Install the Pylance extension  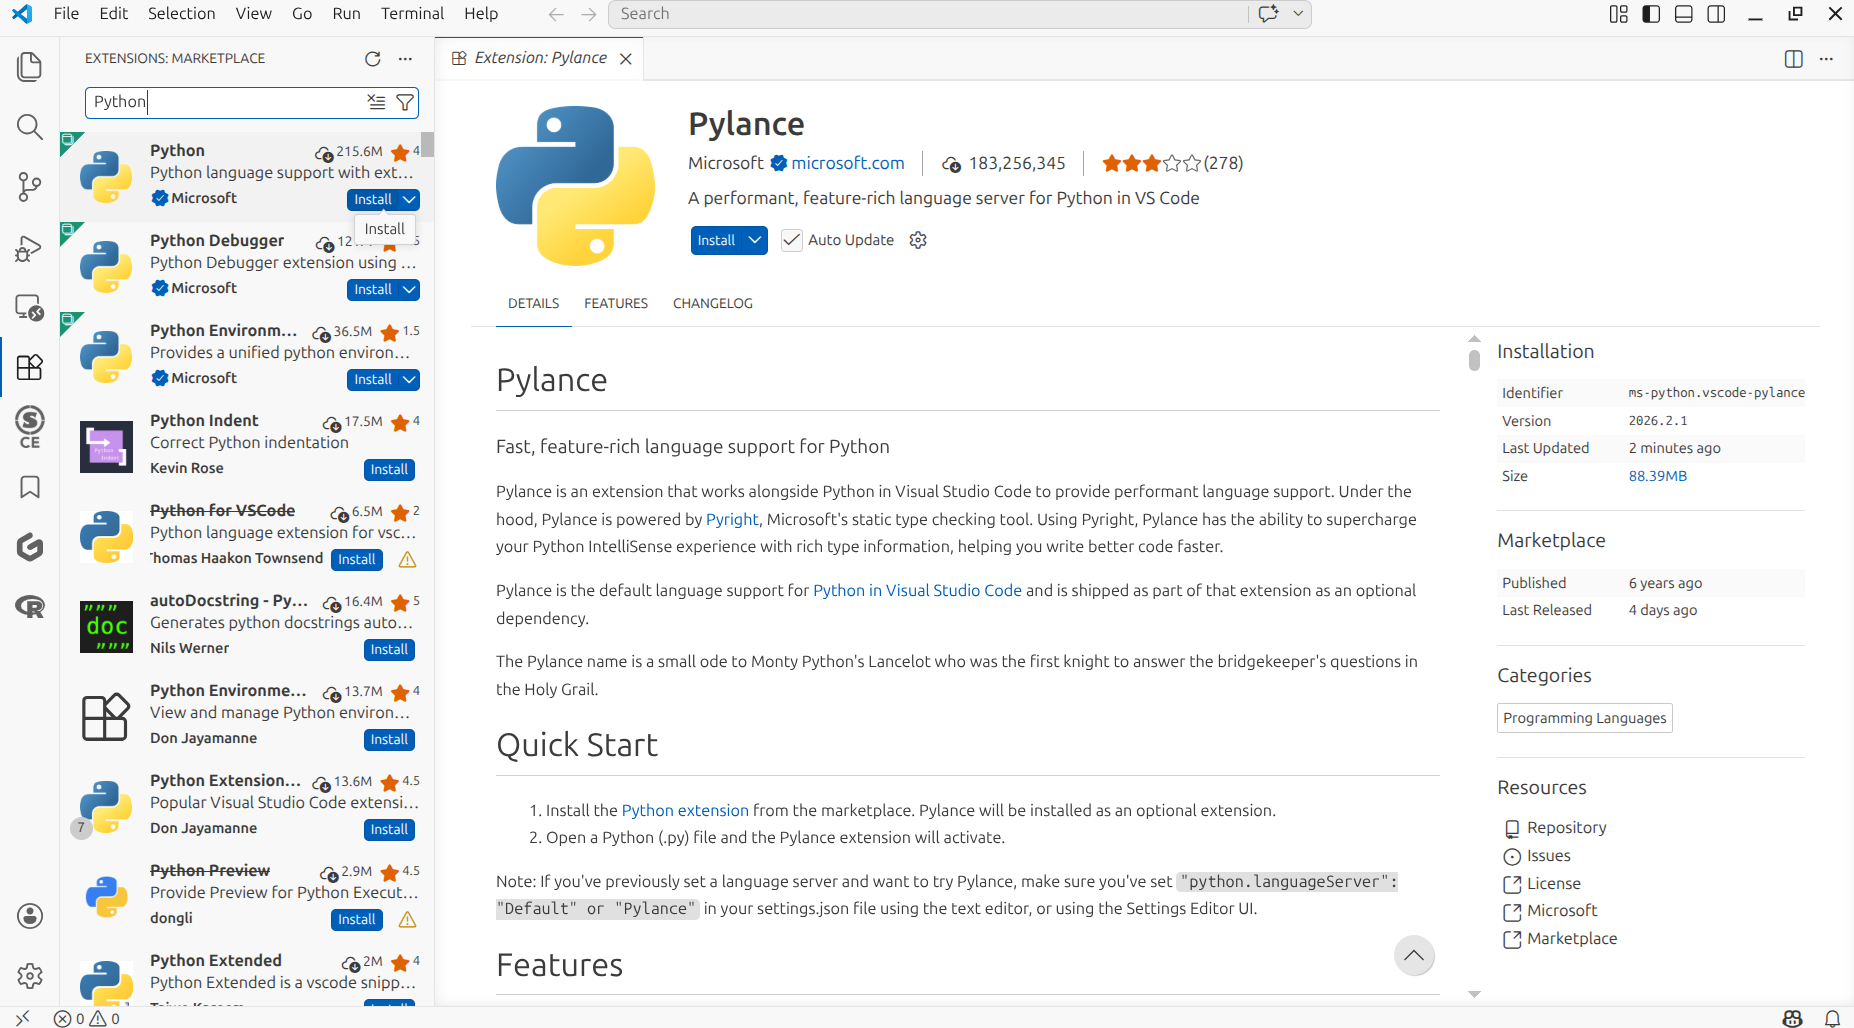(716, 240)
